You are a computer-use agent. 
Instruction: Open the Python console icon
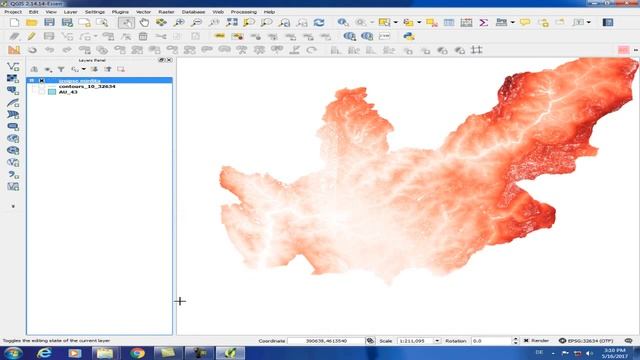click(409, 36)
